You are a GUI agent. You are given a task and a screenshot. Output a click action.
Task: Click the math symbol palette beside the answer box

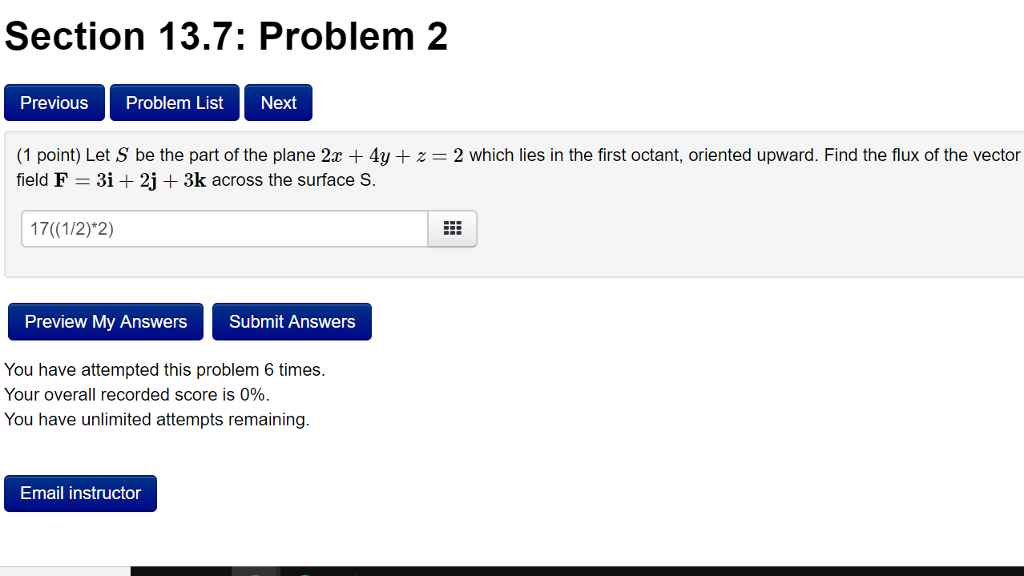452,228
